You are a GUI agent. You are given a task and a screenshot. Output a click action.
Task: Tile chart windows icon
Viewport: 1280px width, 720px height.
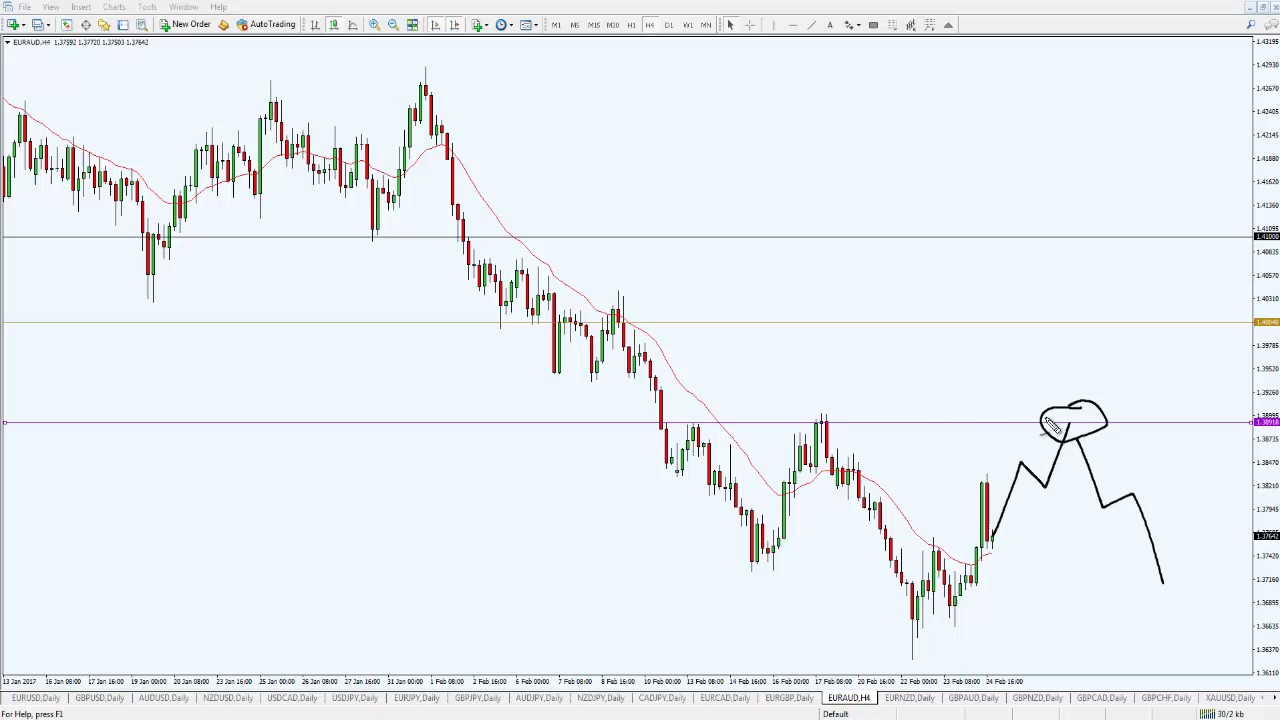pyautogui.click(x=412, y=25)
